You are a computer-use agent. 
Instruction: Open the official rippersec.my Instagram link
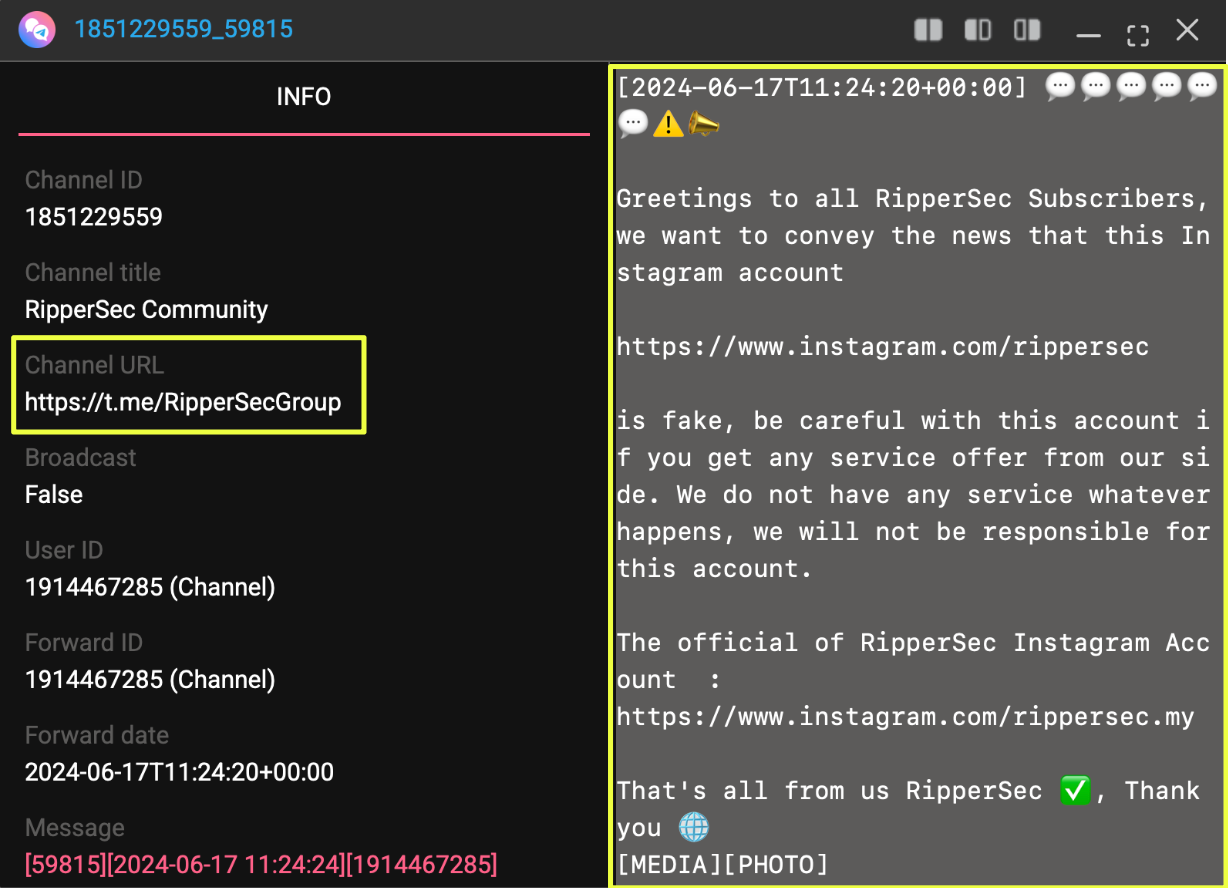(905, 717)
